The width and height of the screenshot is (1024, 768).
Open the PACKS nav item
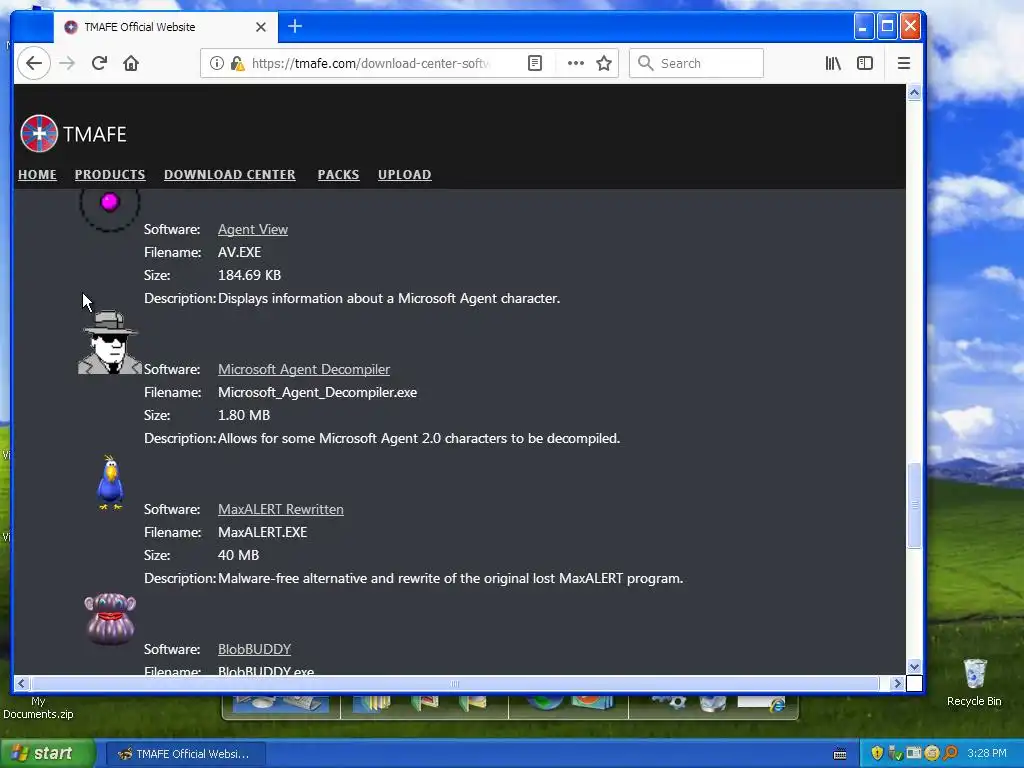point(338,174)
